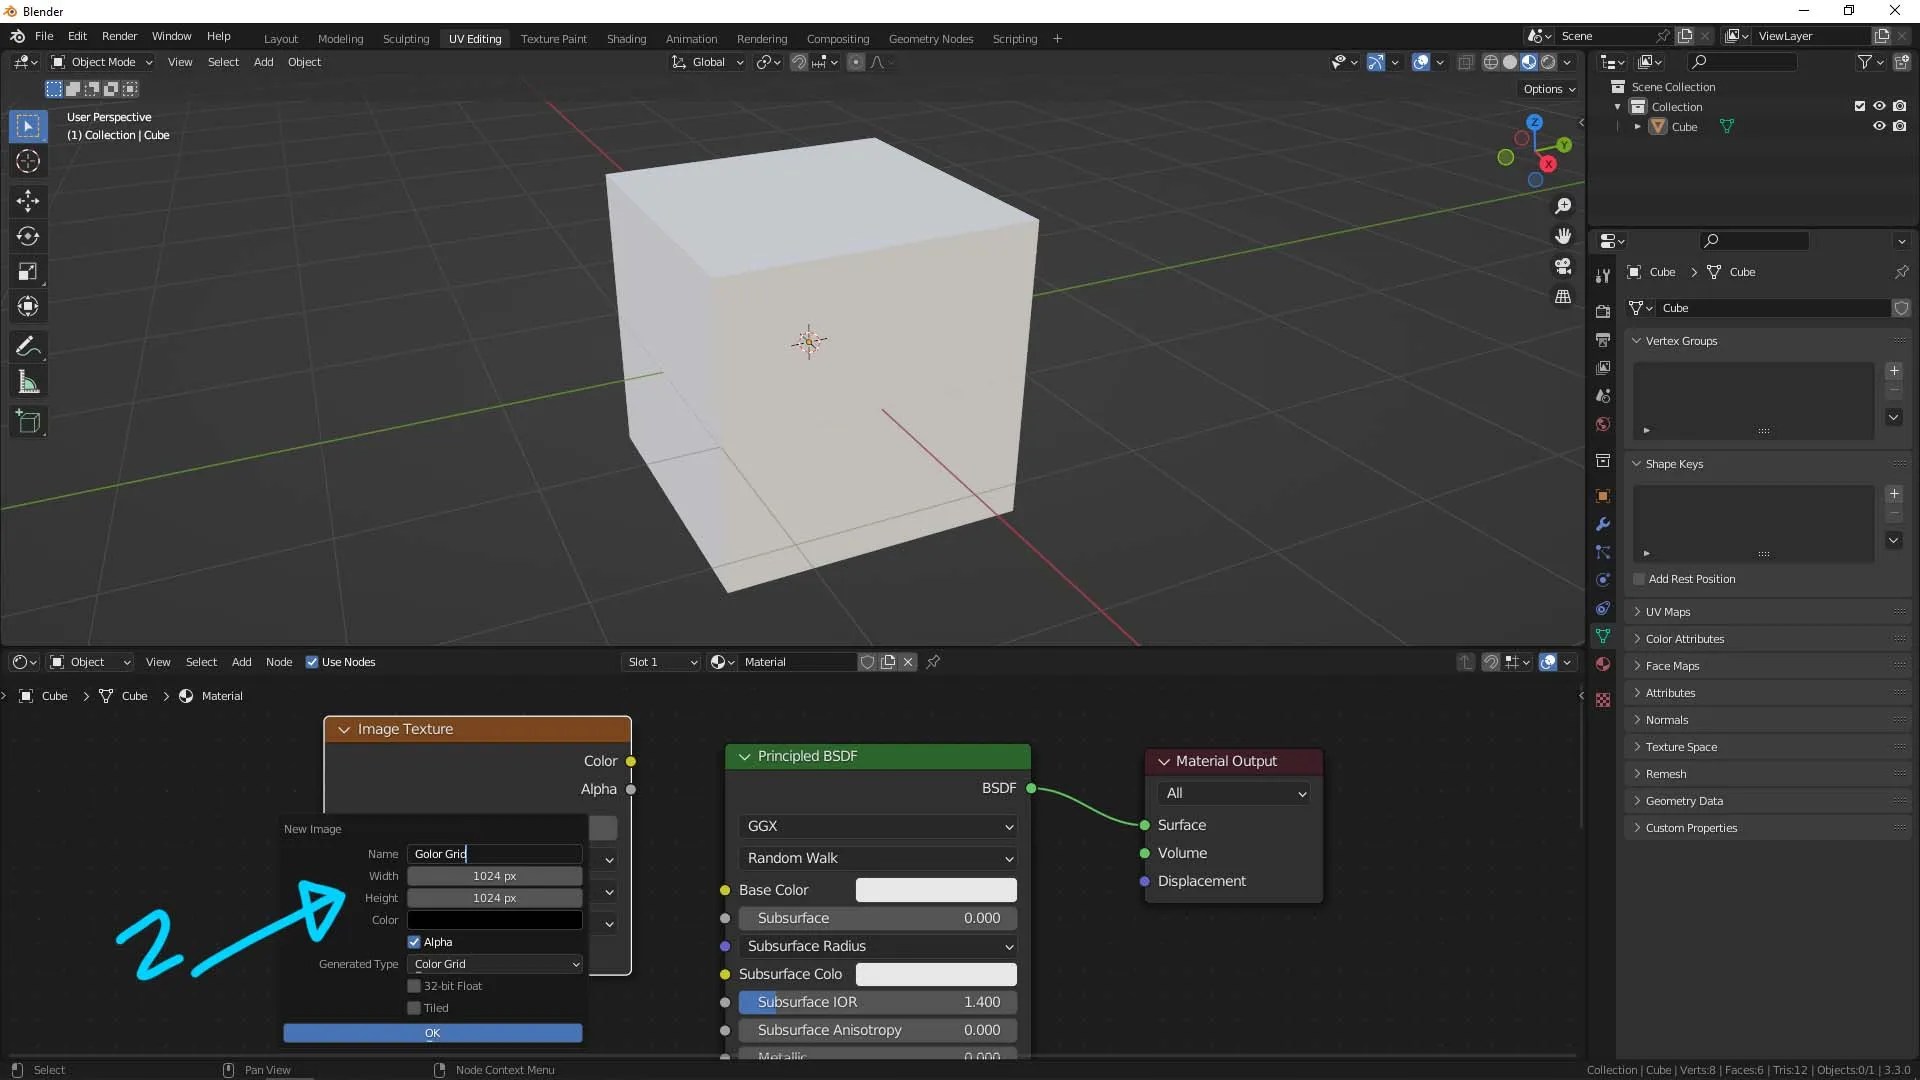
Task: Open the Render menu
Action: [119, 36]
